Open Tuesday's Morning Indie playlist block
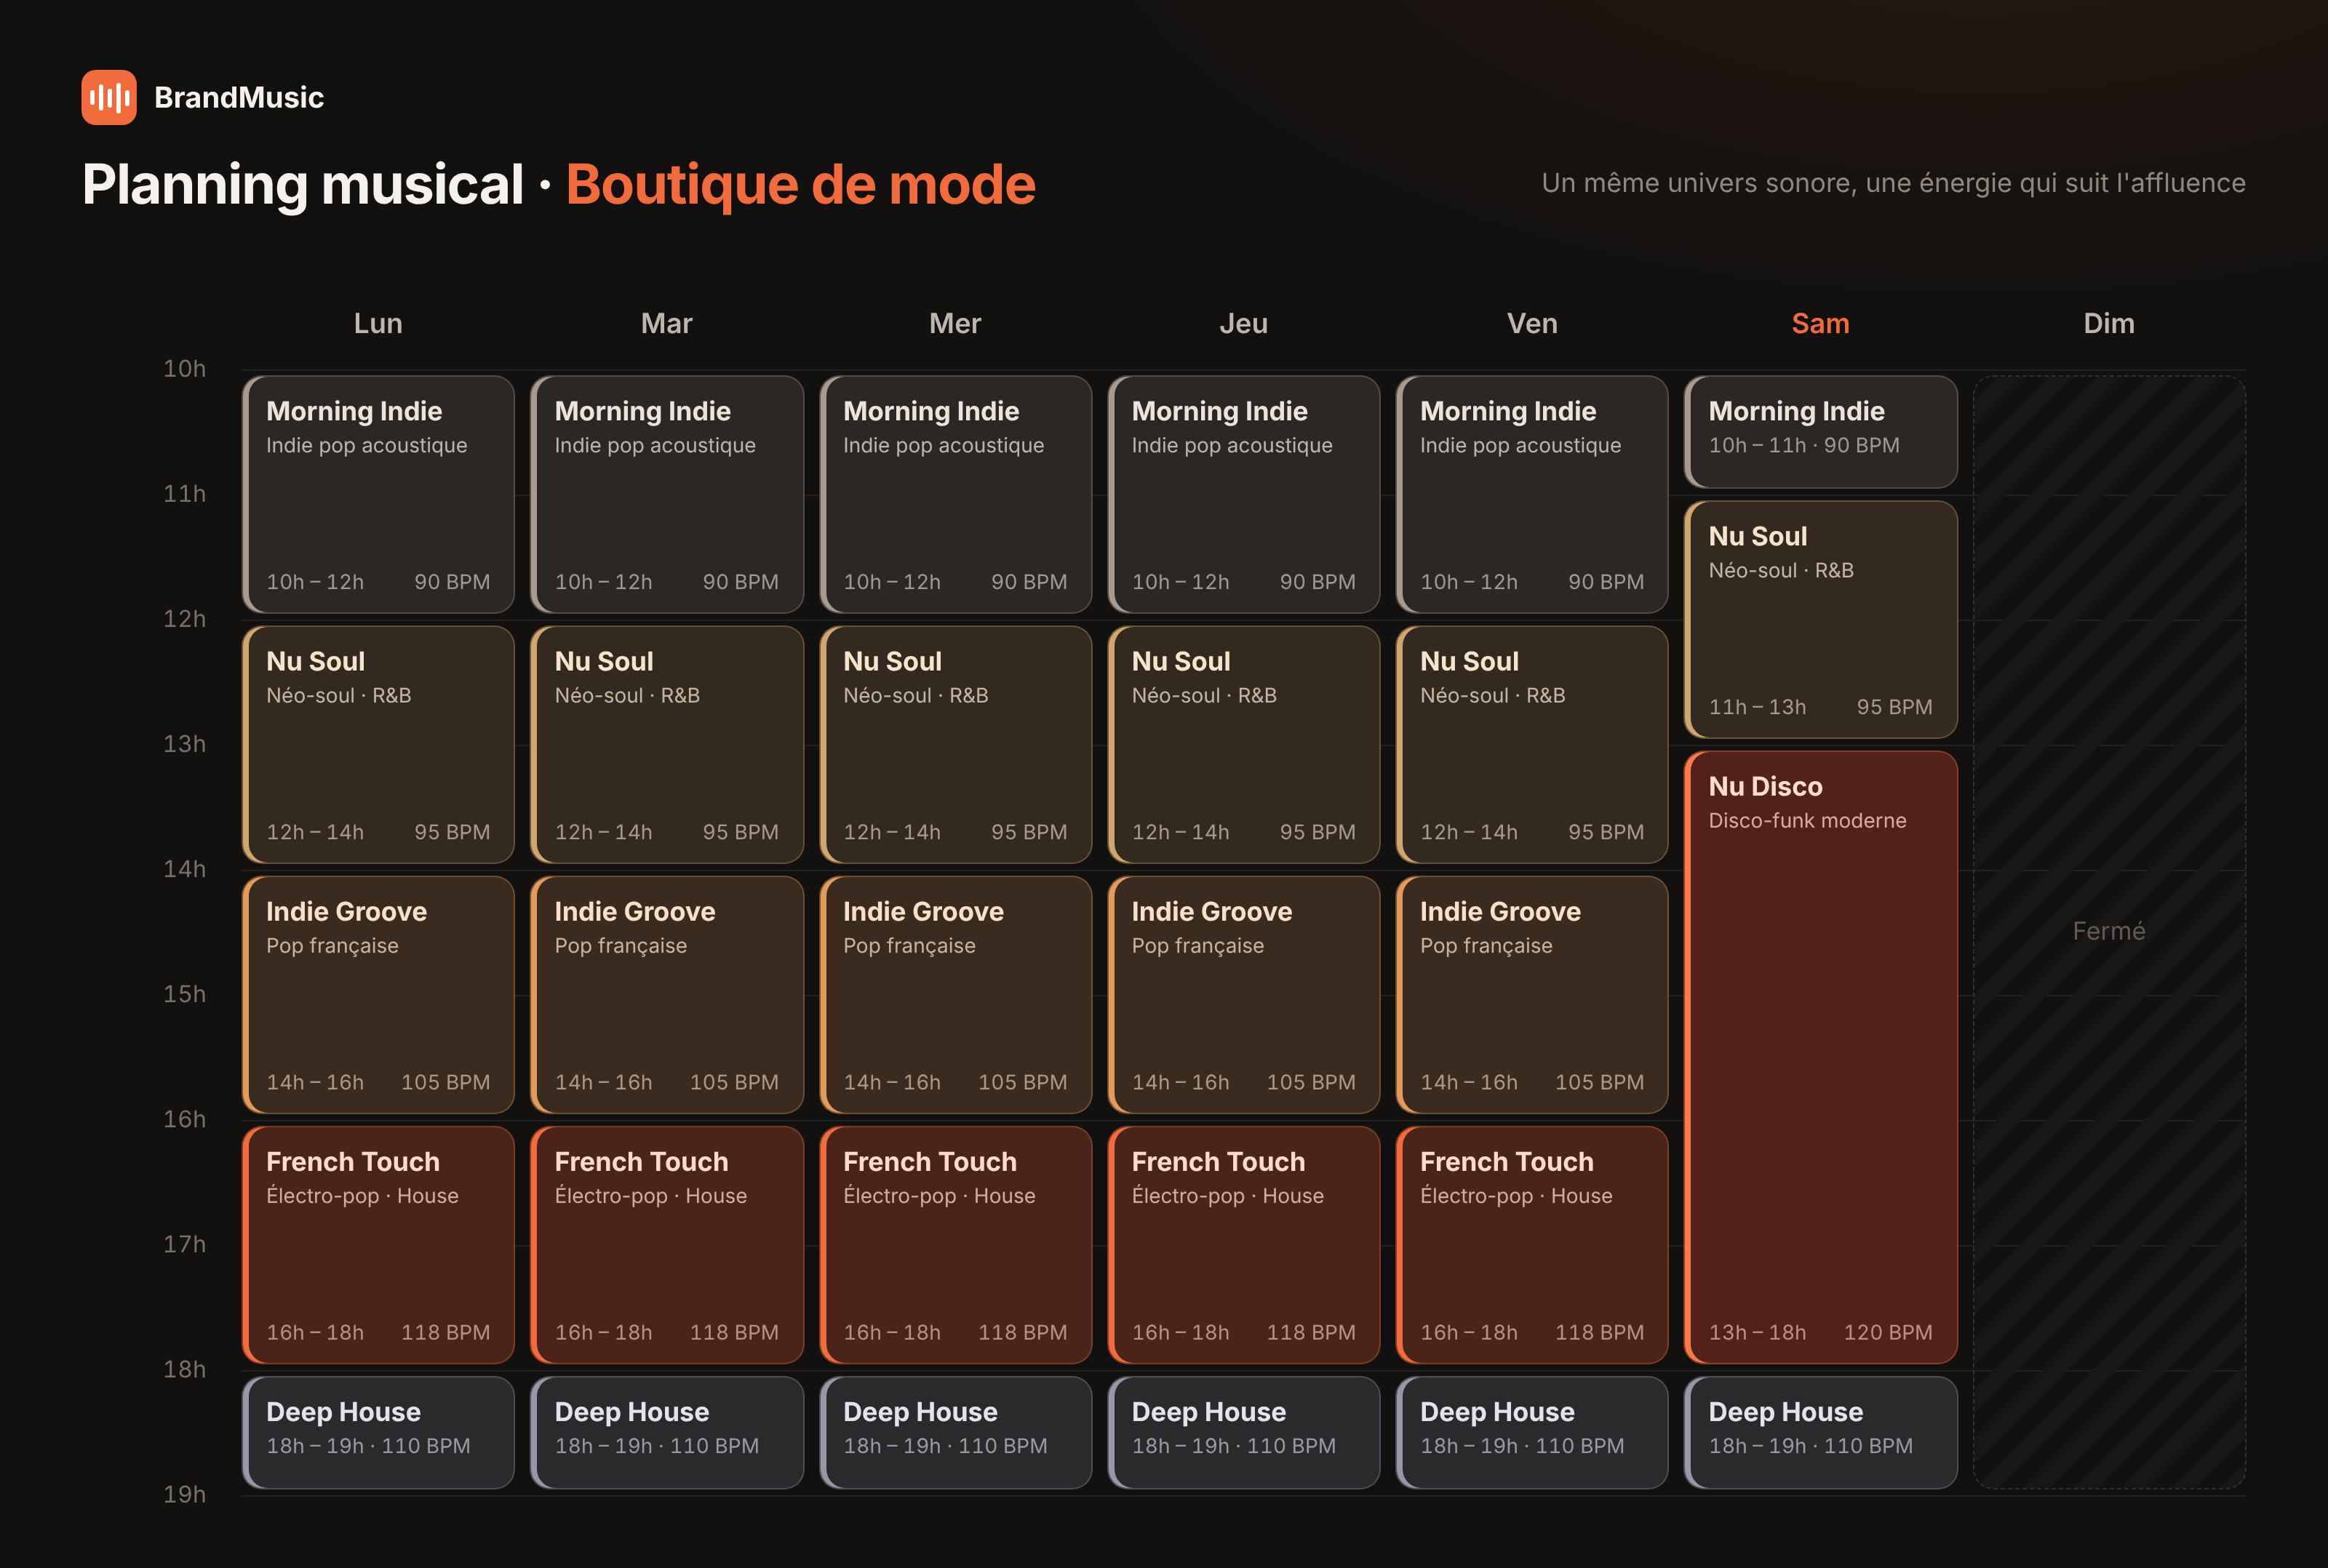The image size is (2328, 1568). 667,494
